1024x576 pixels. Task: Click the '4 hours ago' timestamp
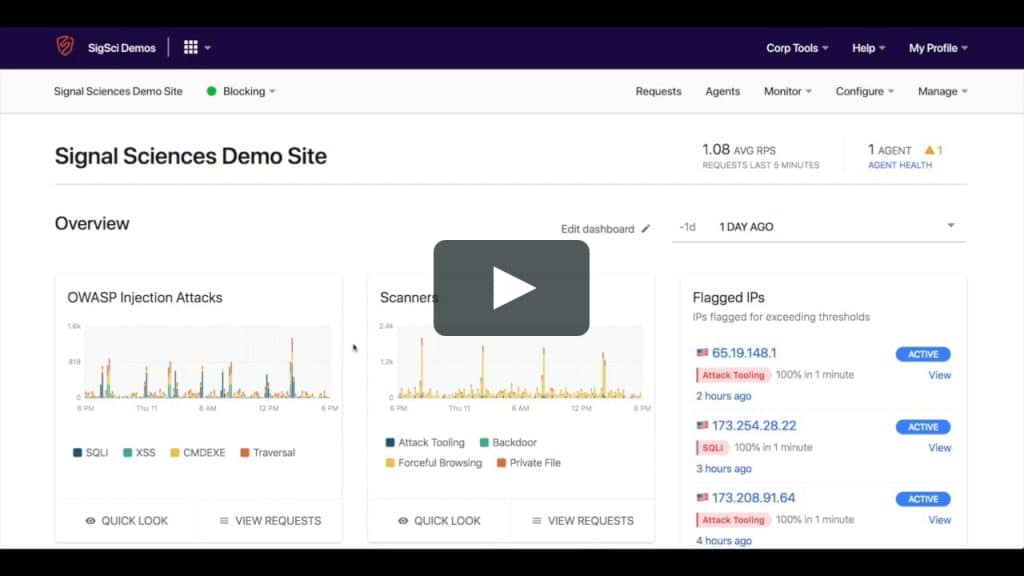[724, 541]
